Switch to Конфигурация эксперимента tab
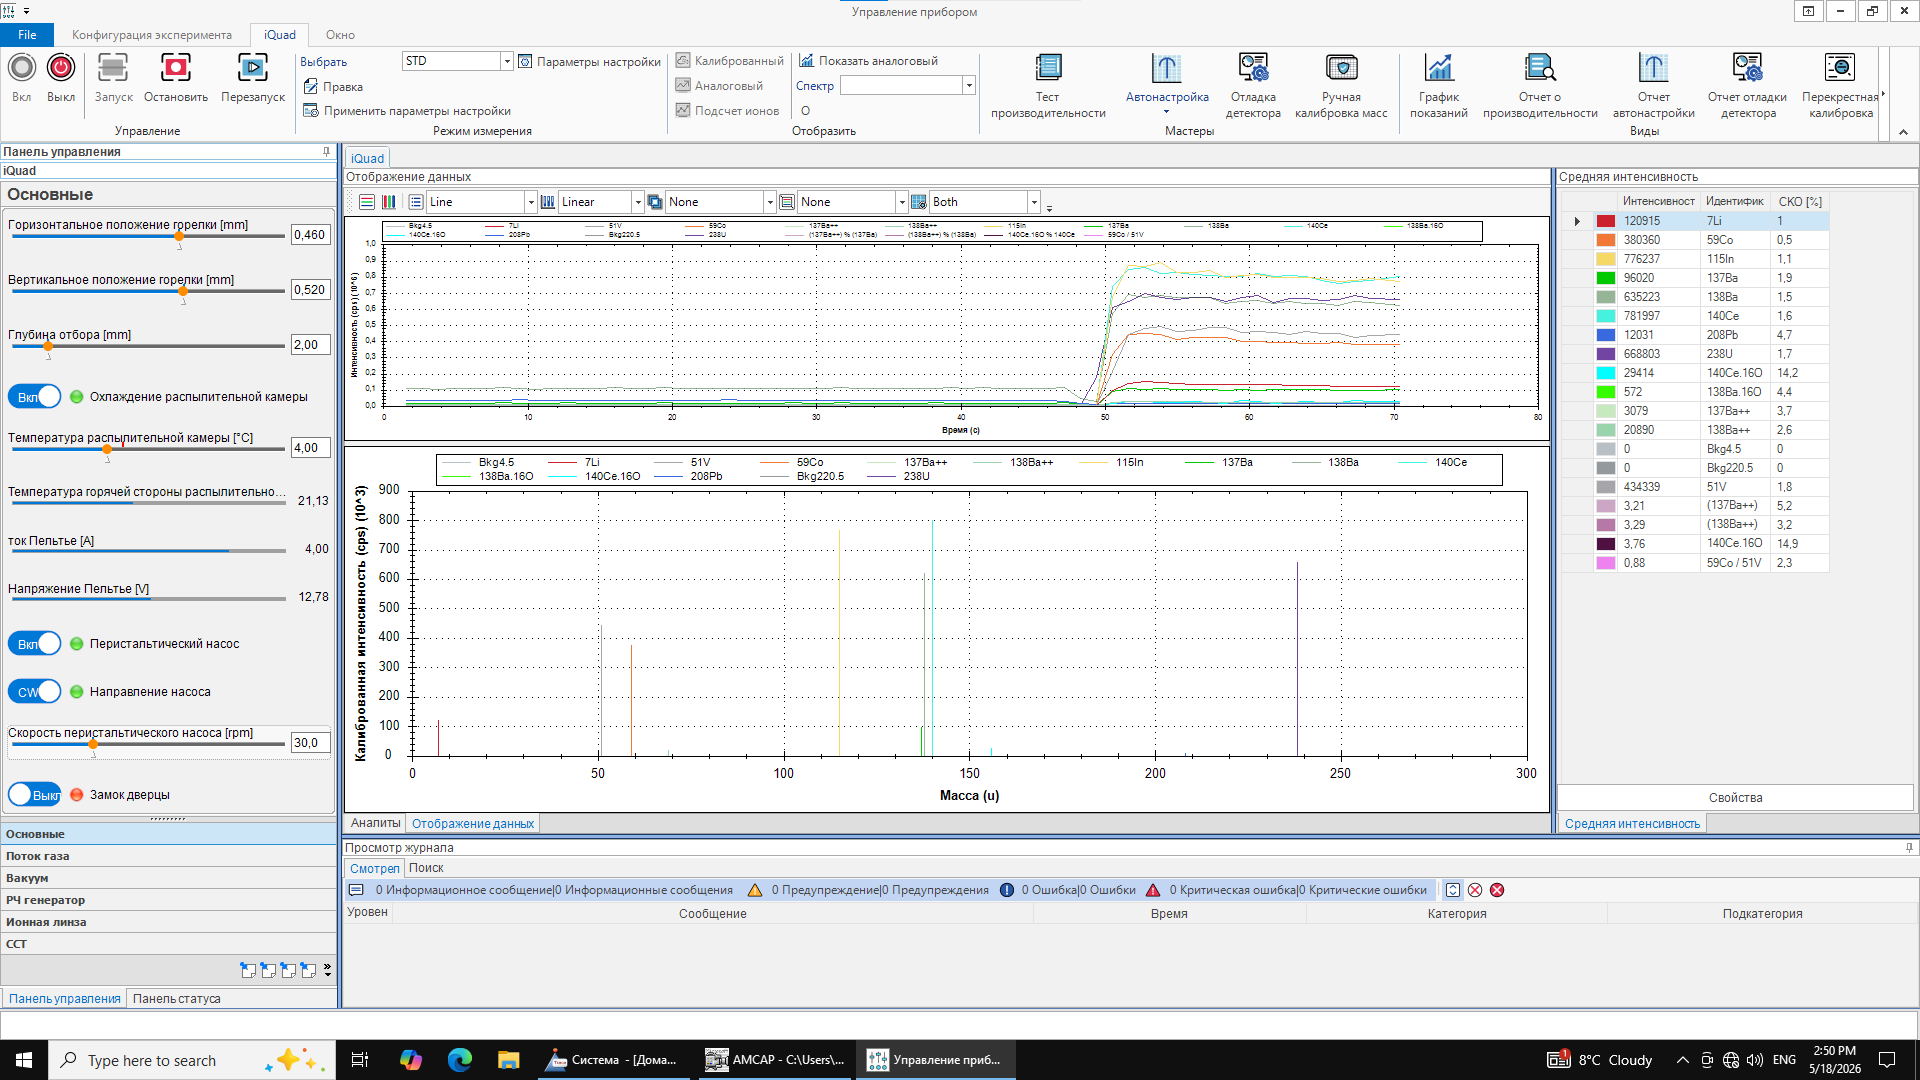Screen dimensions: 1920x1080 point(151,35)
